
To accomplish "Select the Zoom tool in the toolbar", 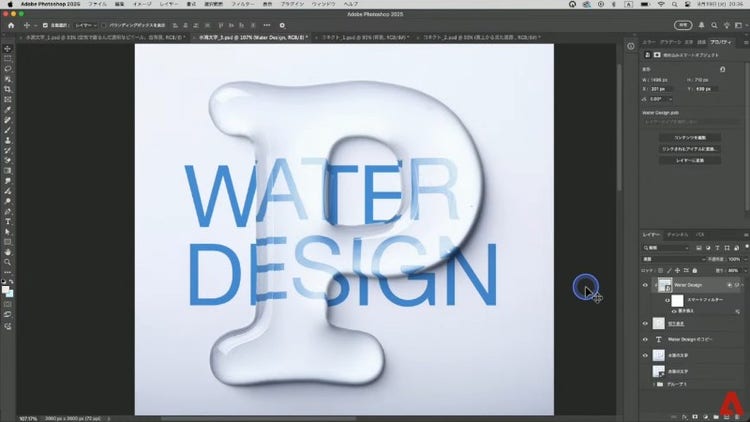I will point(8,262).
